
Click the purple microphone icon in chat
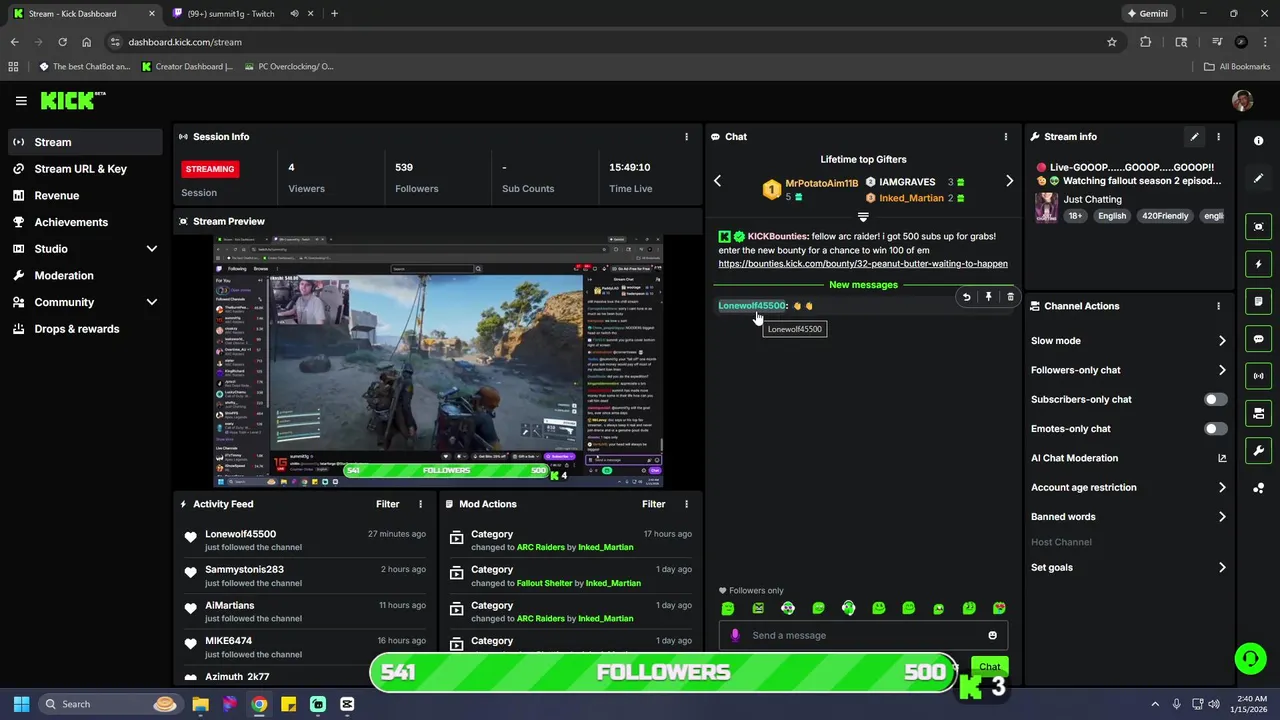pos(735,635)
